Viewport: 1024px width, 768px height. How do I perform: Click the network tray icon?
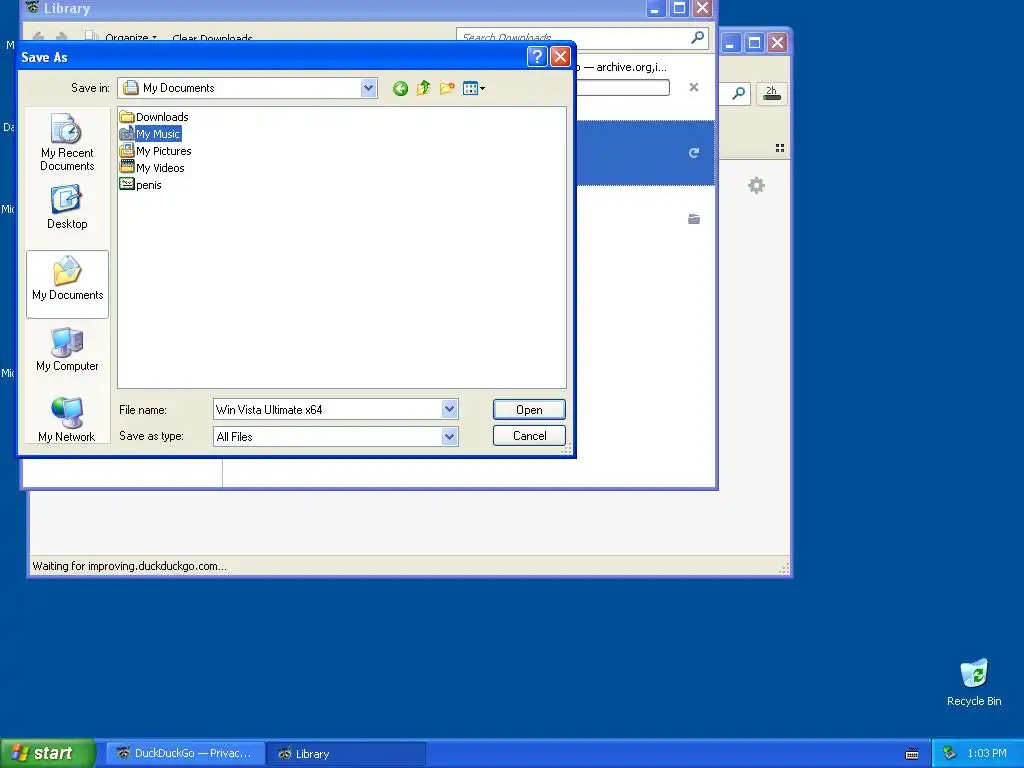pyautogui.click(x=950, y=753)
